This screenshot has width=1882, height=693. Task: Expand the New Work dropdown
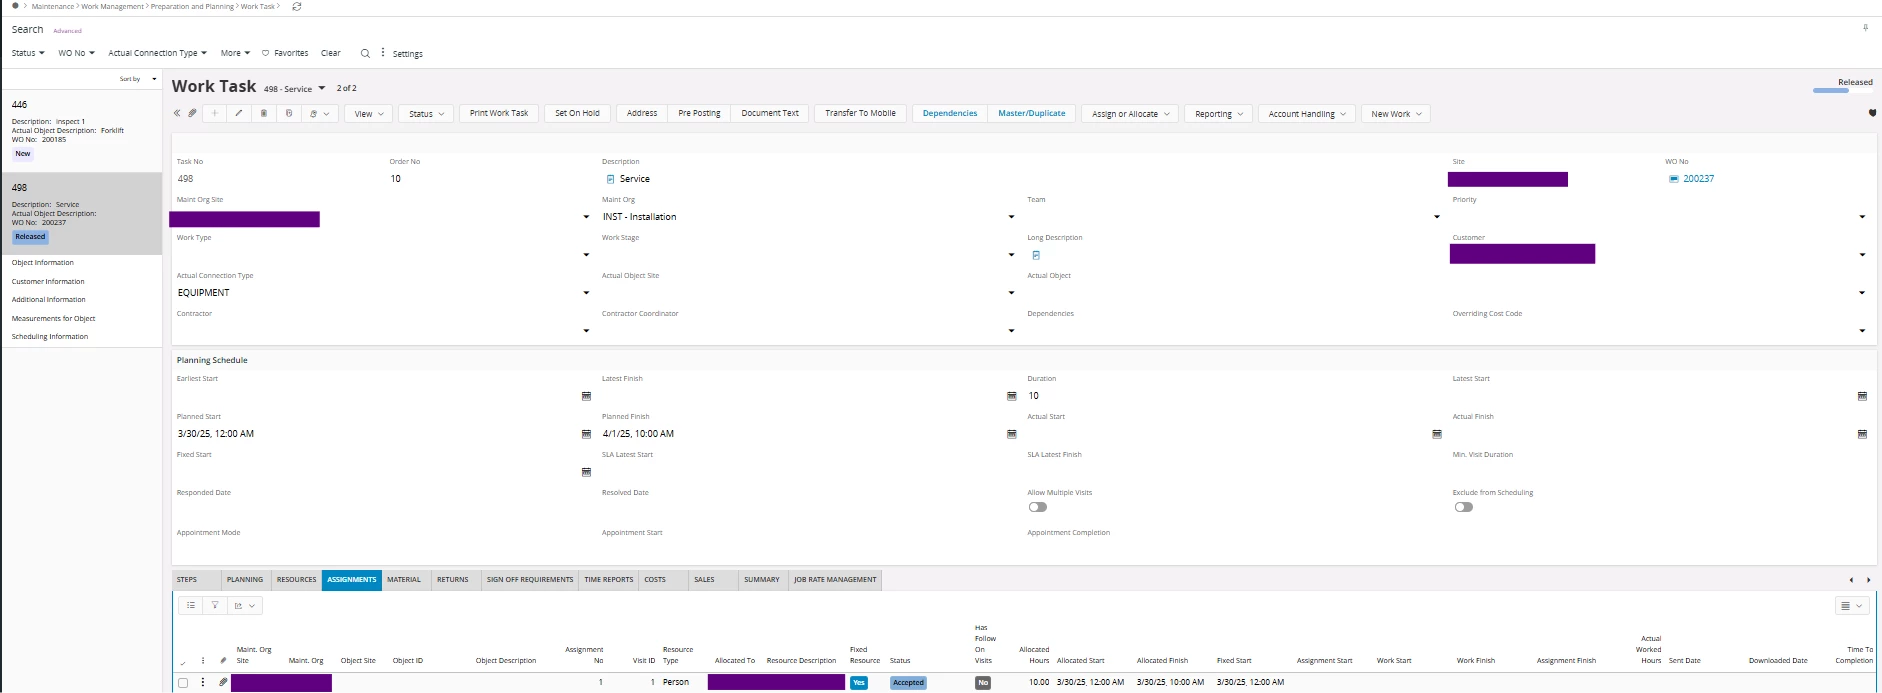click(1396, 114)
